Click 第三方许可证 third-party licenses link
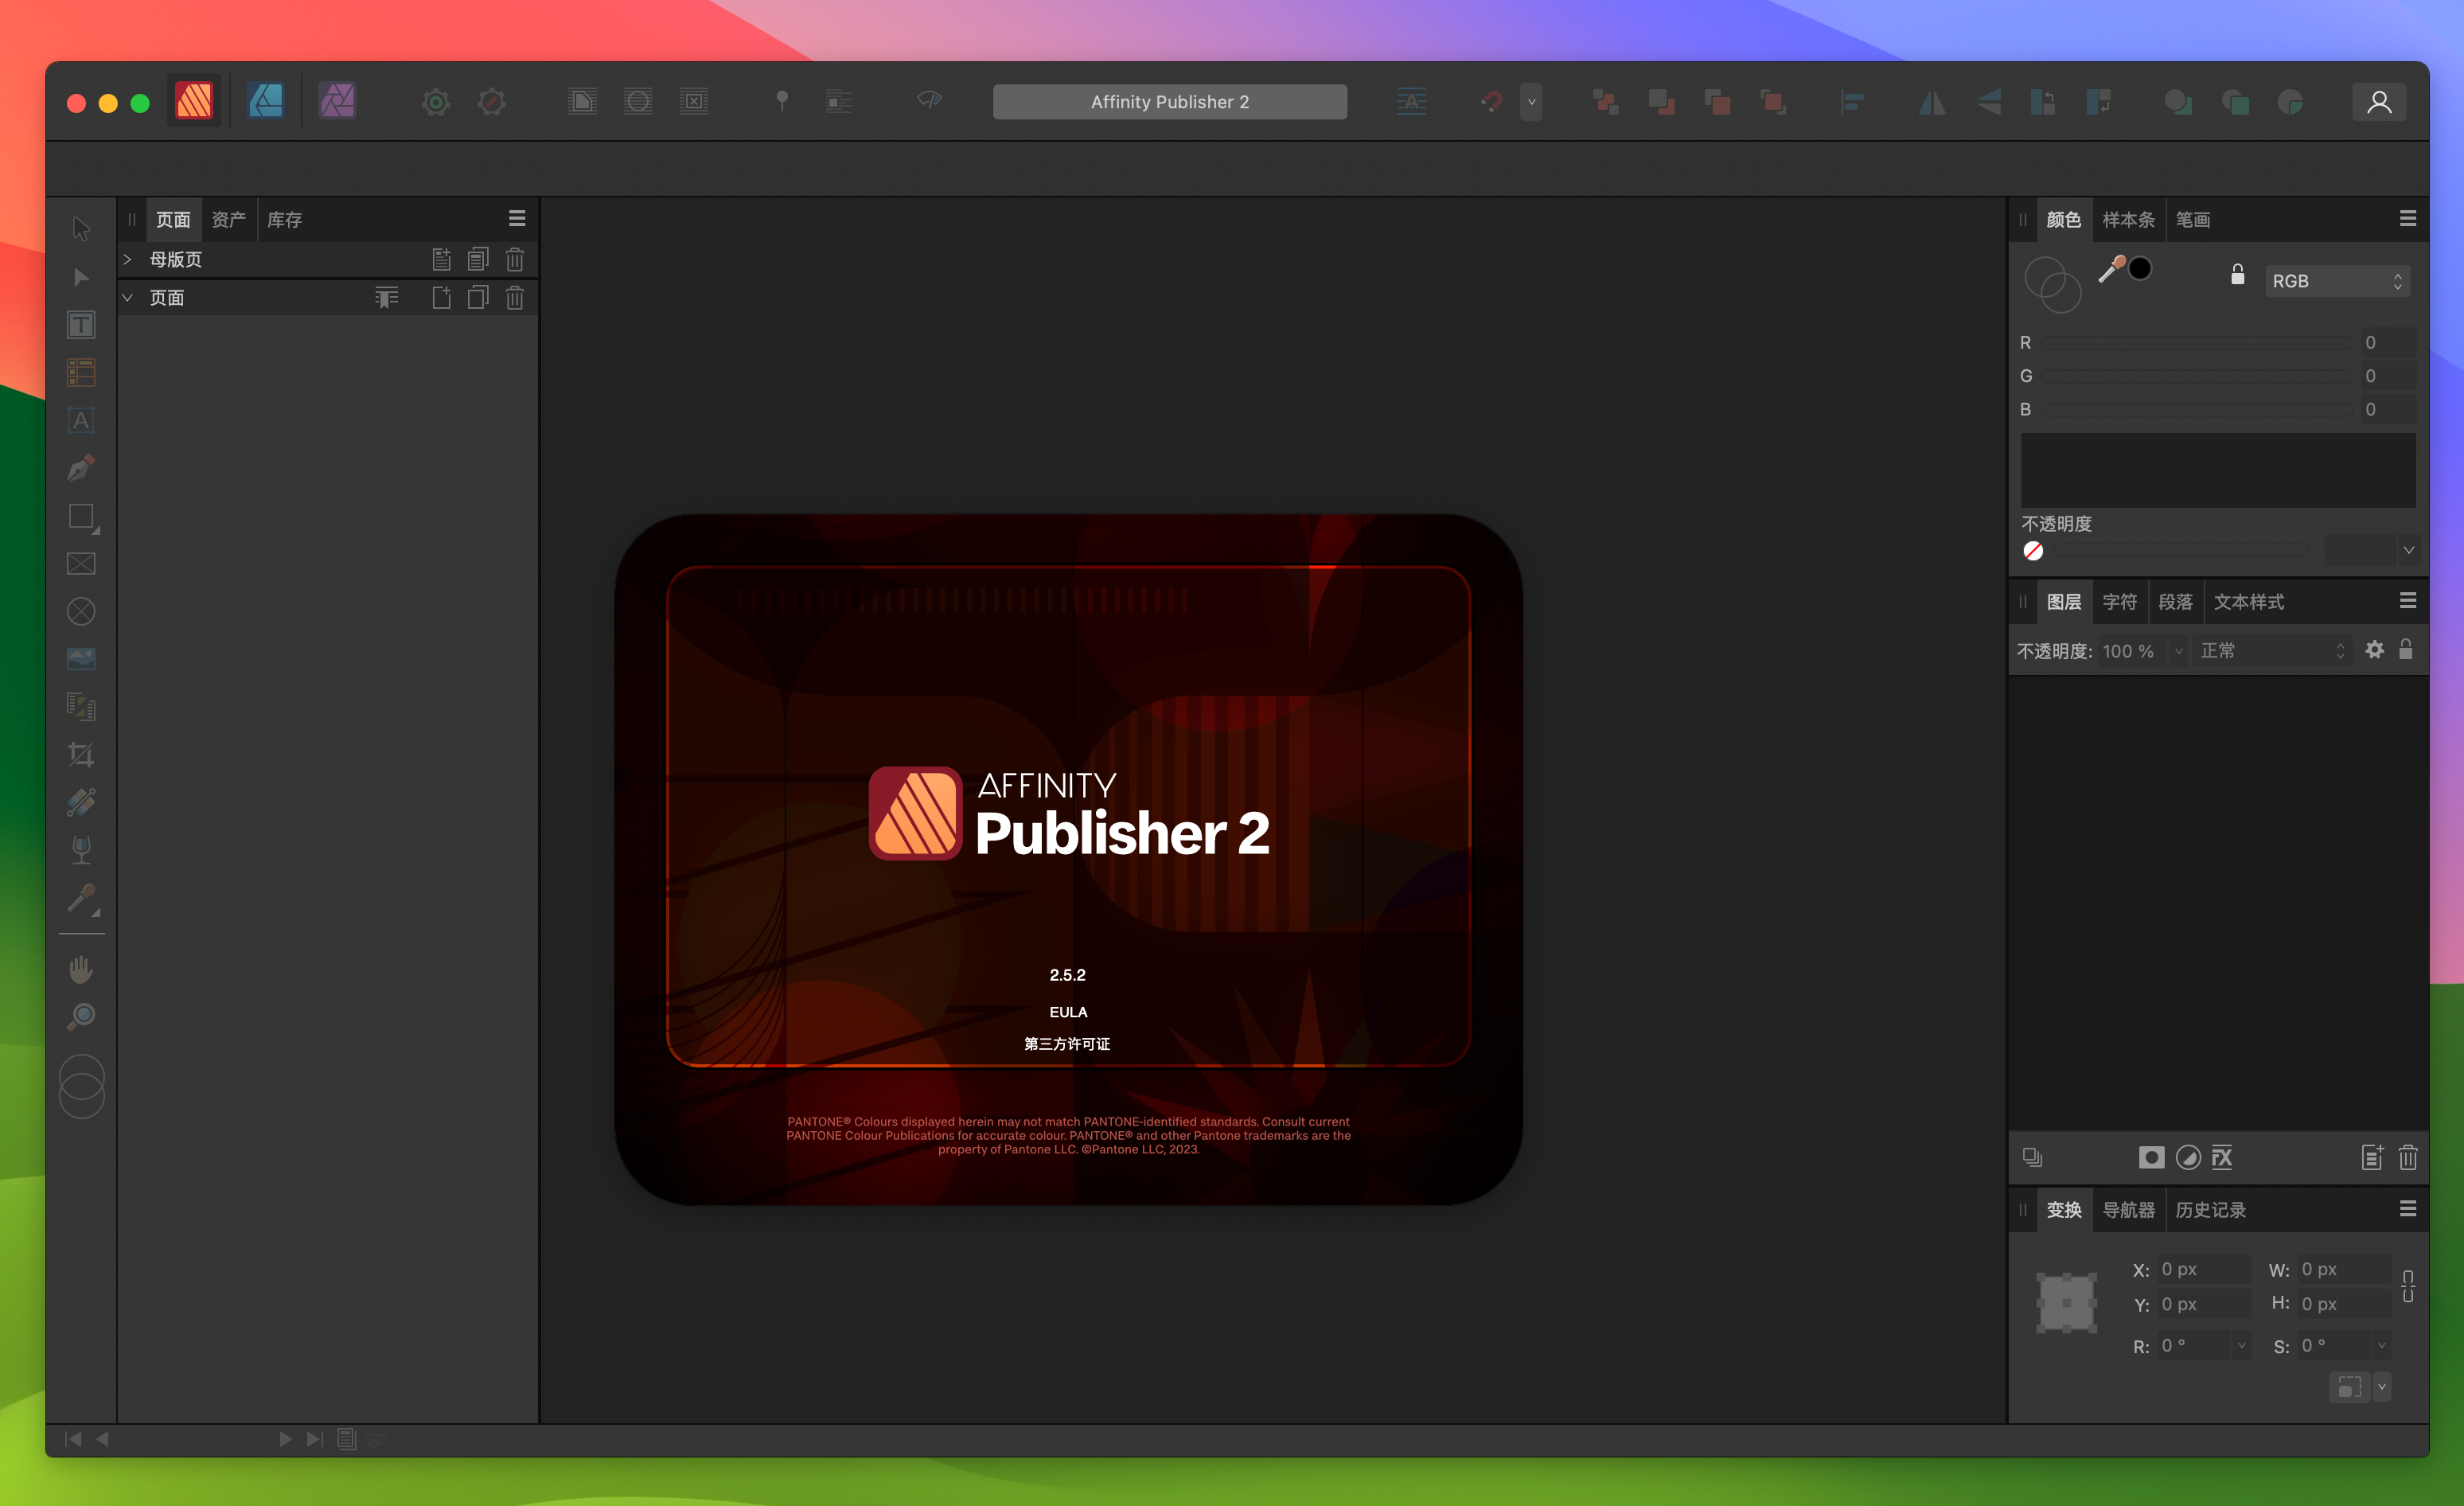Image resolution: width=2464 pixels, height=1506 pixels. tap(1066, 1044)
